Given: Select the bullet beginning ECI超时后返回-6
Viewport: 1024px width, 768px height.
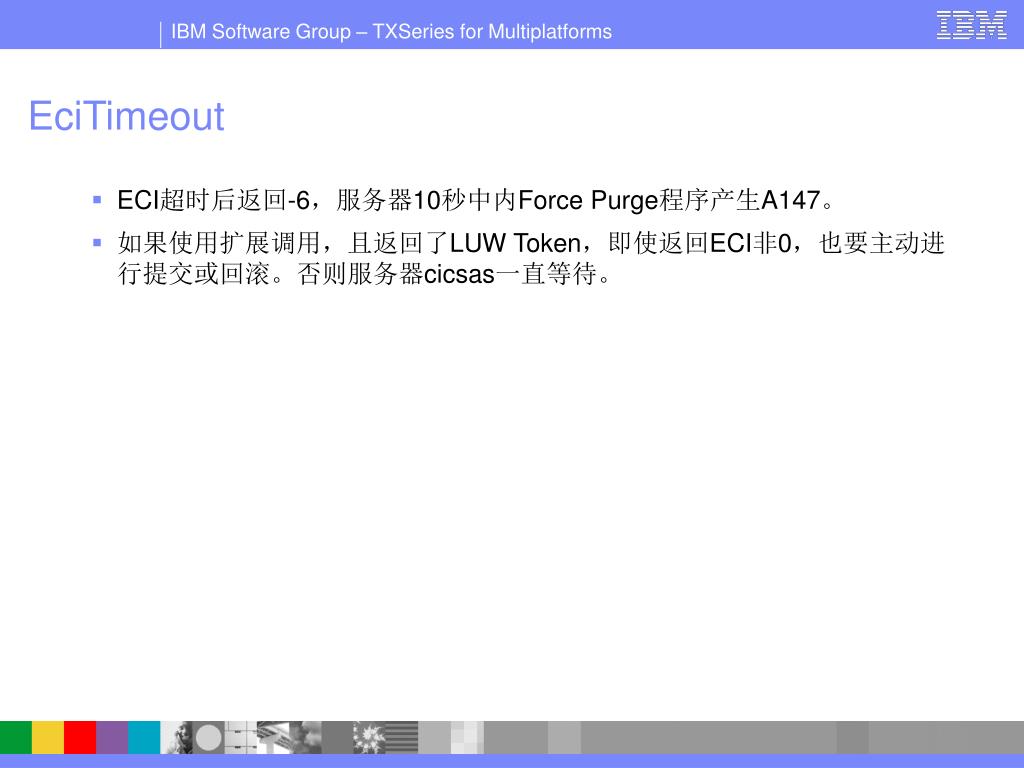Looking at the screenshot, I should 476,200.
